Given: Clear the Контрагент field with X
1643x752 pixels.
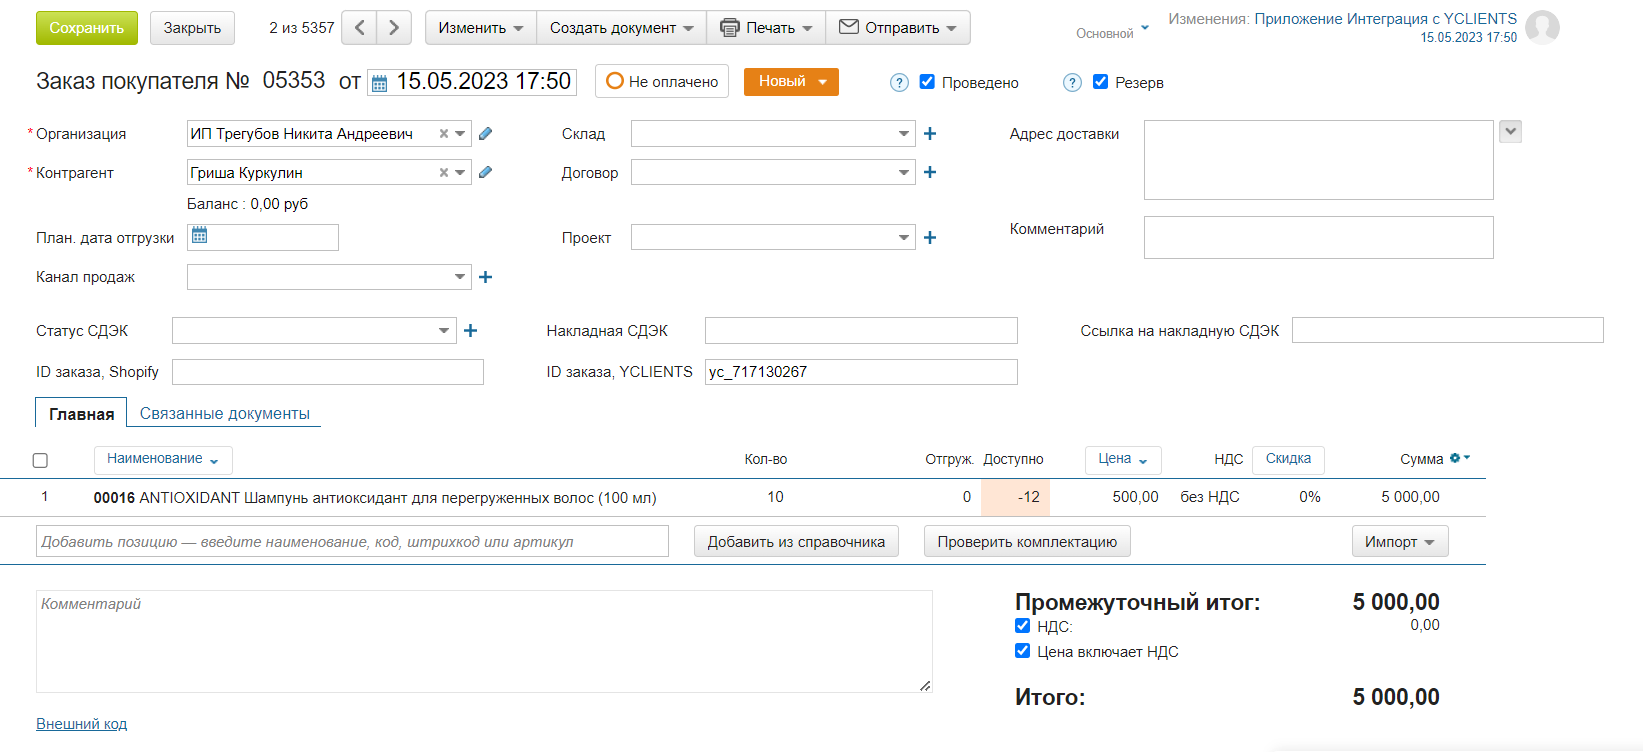Looking at the screenshot, I should [x=444, y=172].
